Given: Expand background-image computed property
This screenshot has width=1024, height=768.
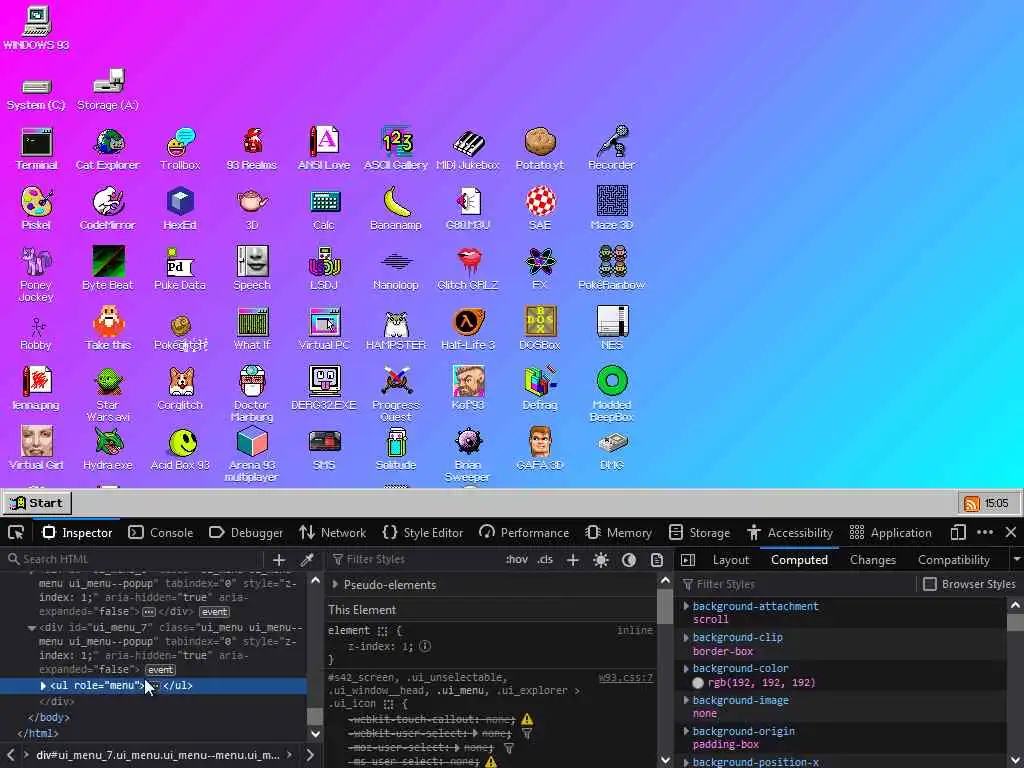Looking at the screenshot, I should pyautogui.click(x=686, y=700).
